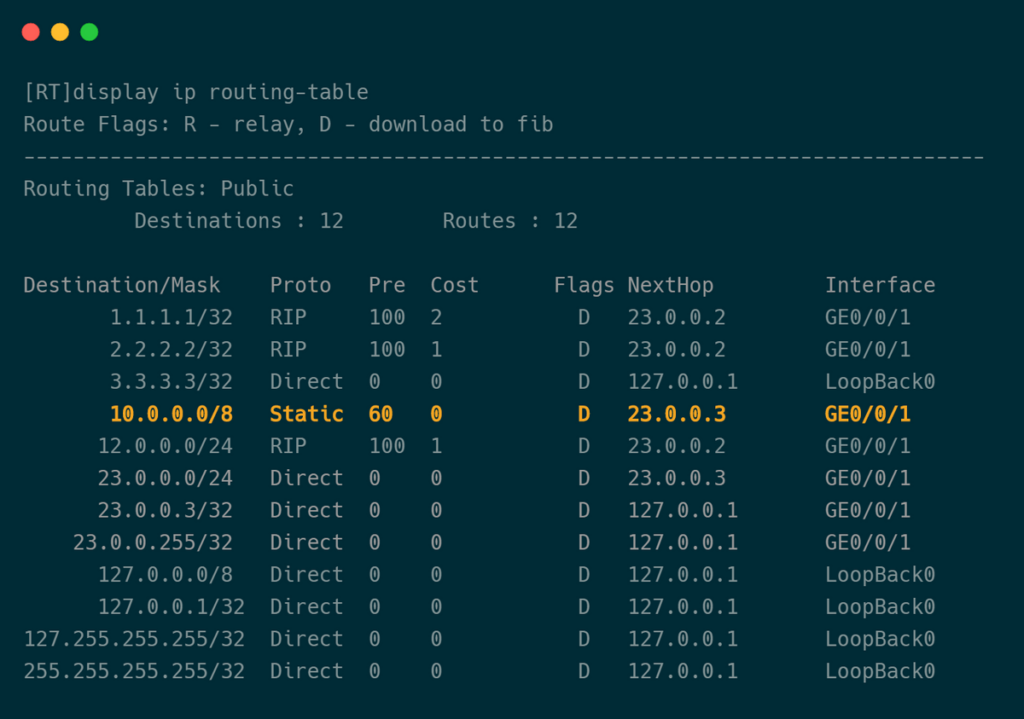
Task: Select the highlighted 10.0.0.0/8 destination
Action: tap(171, 414)
